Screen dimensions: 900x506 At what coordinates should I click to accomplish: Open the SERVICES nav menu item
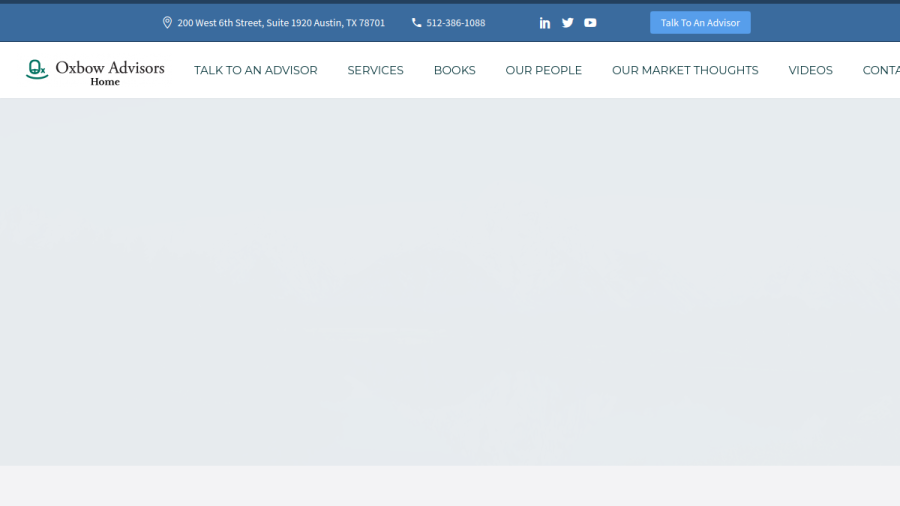pos(375,70)
